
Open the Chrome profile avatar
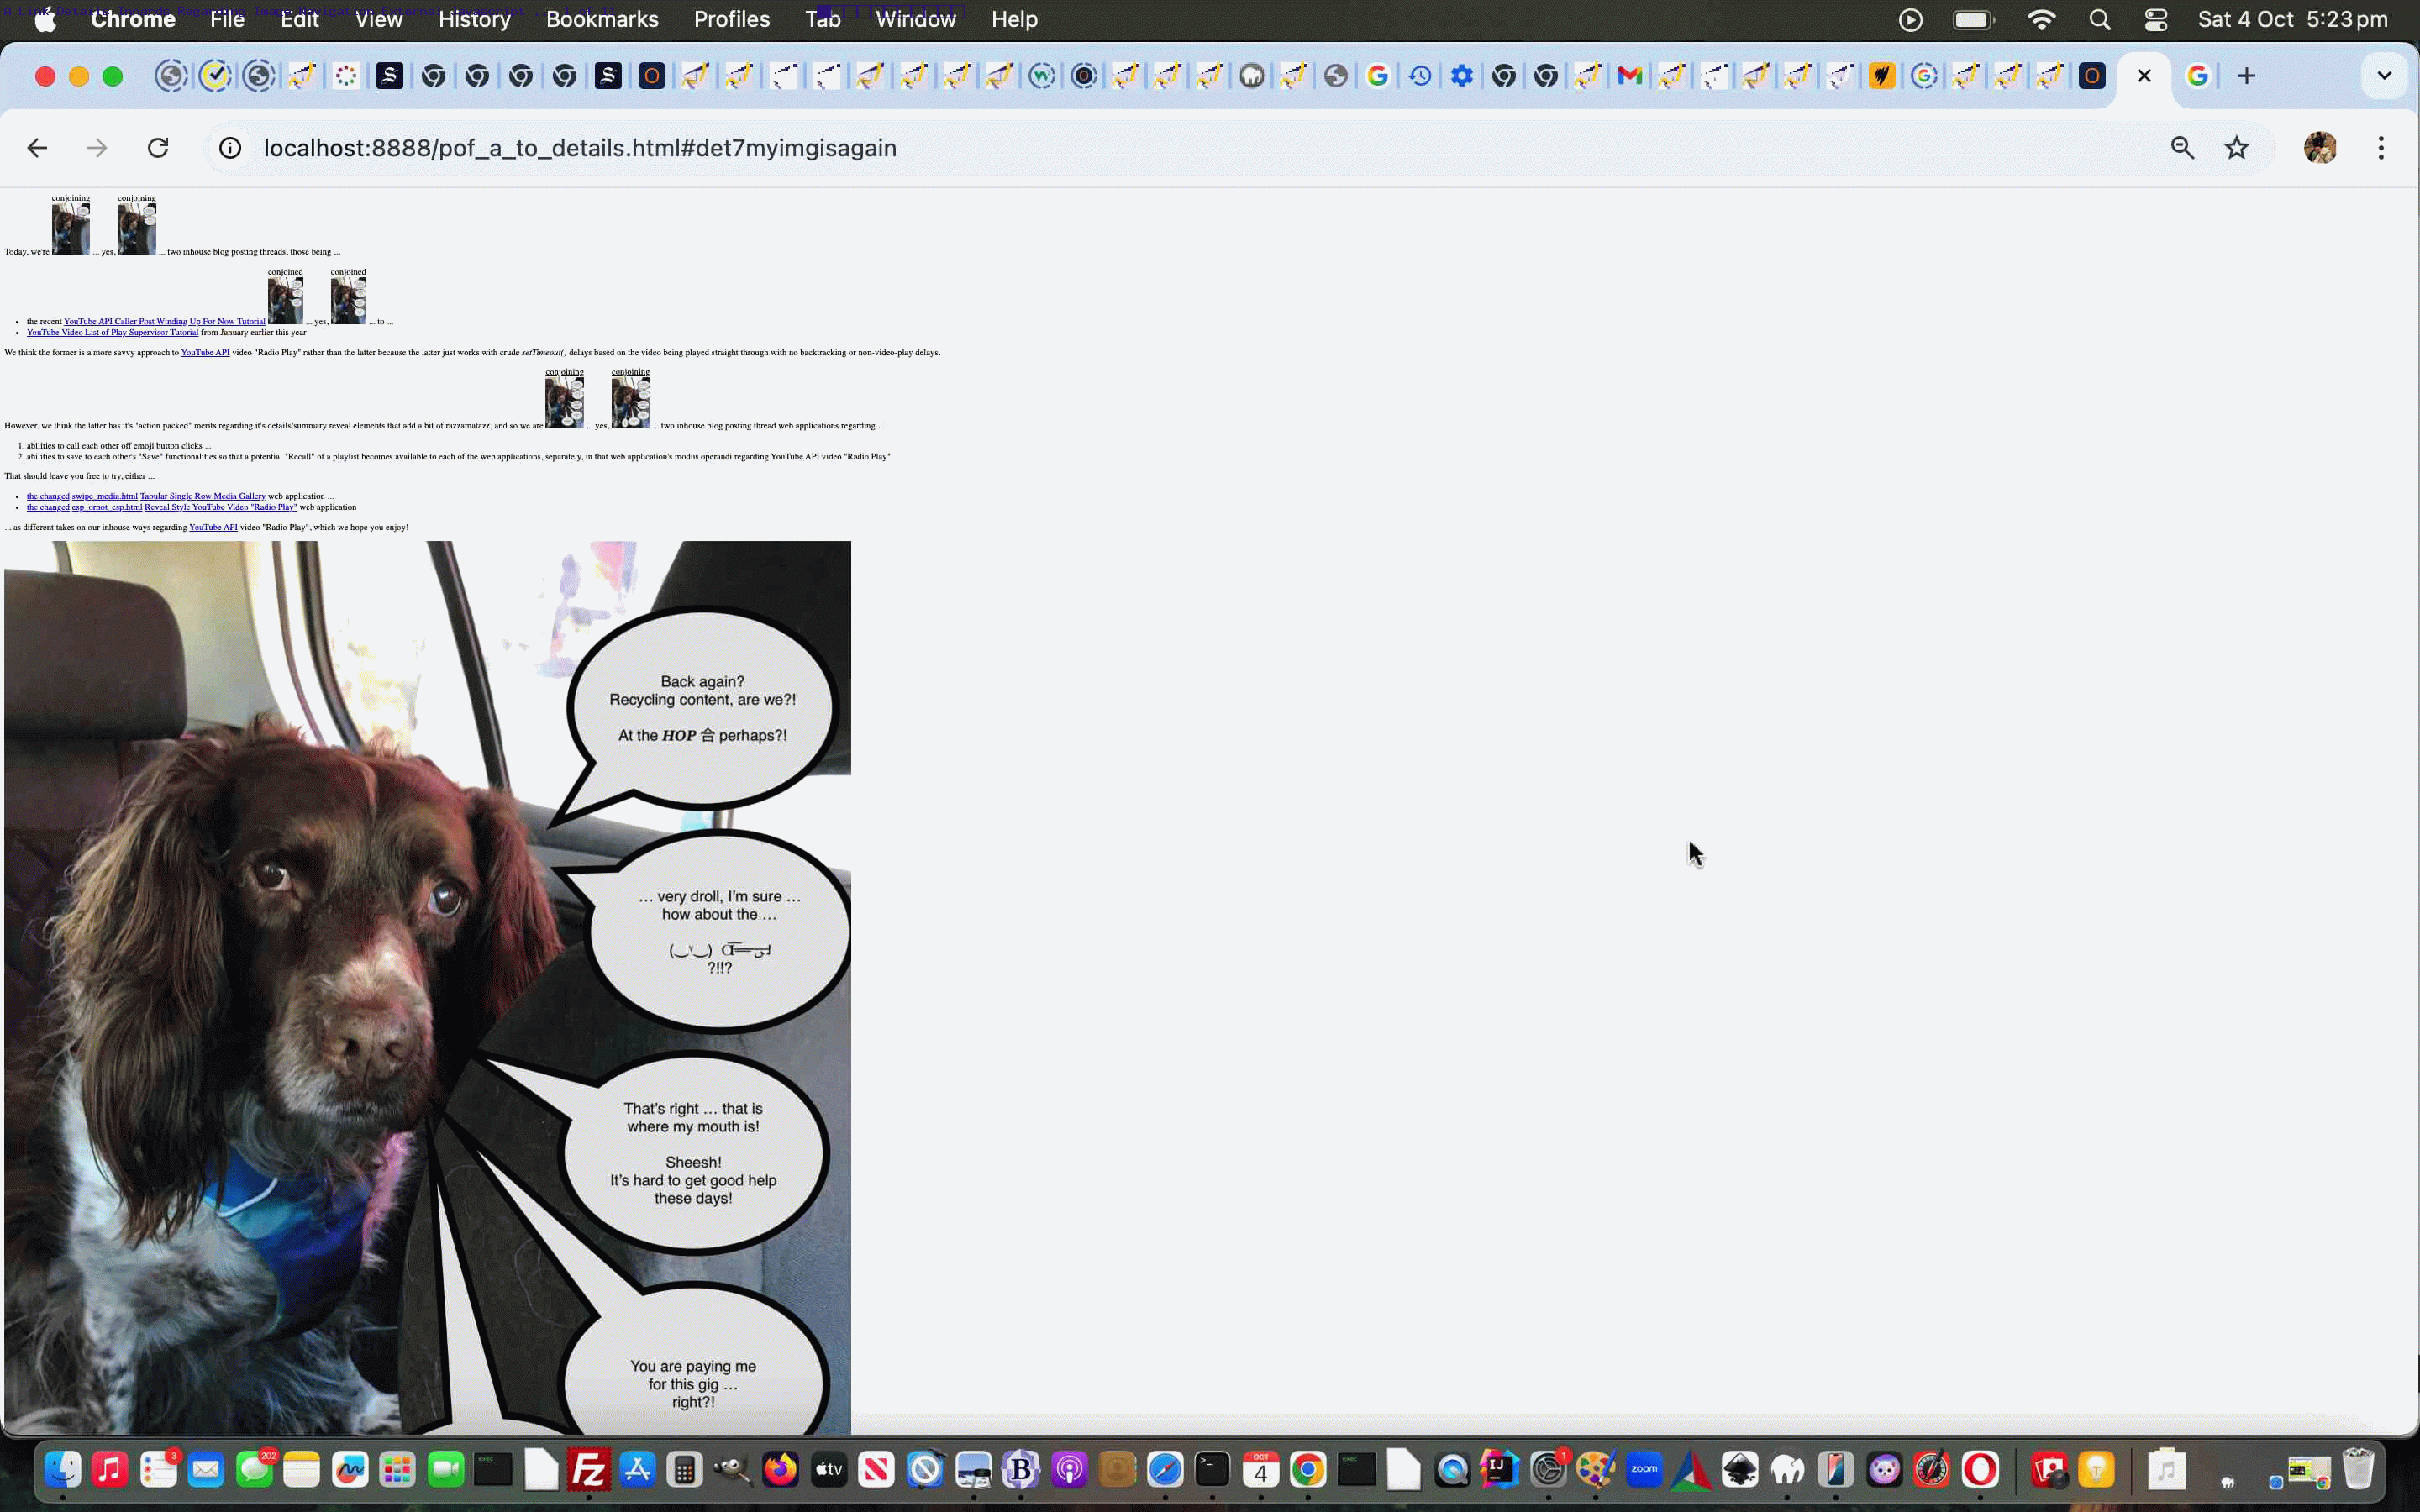point(2319,148)
